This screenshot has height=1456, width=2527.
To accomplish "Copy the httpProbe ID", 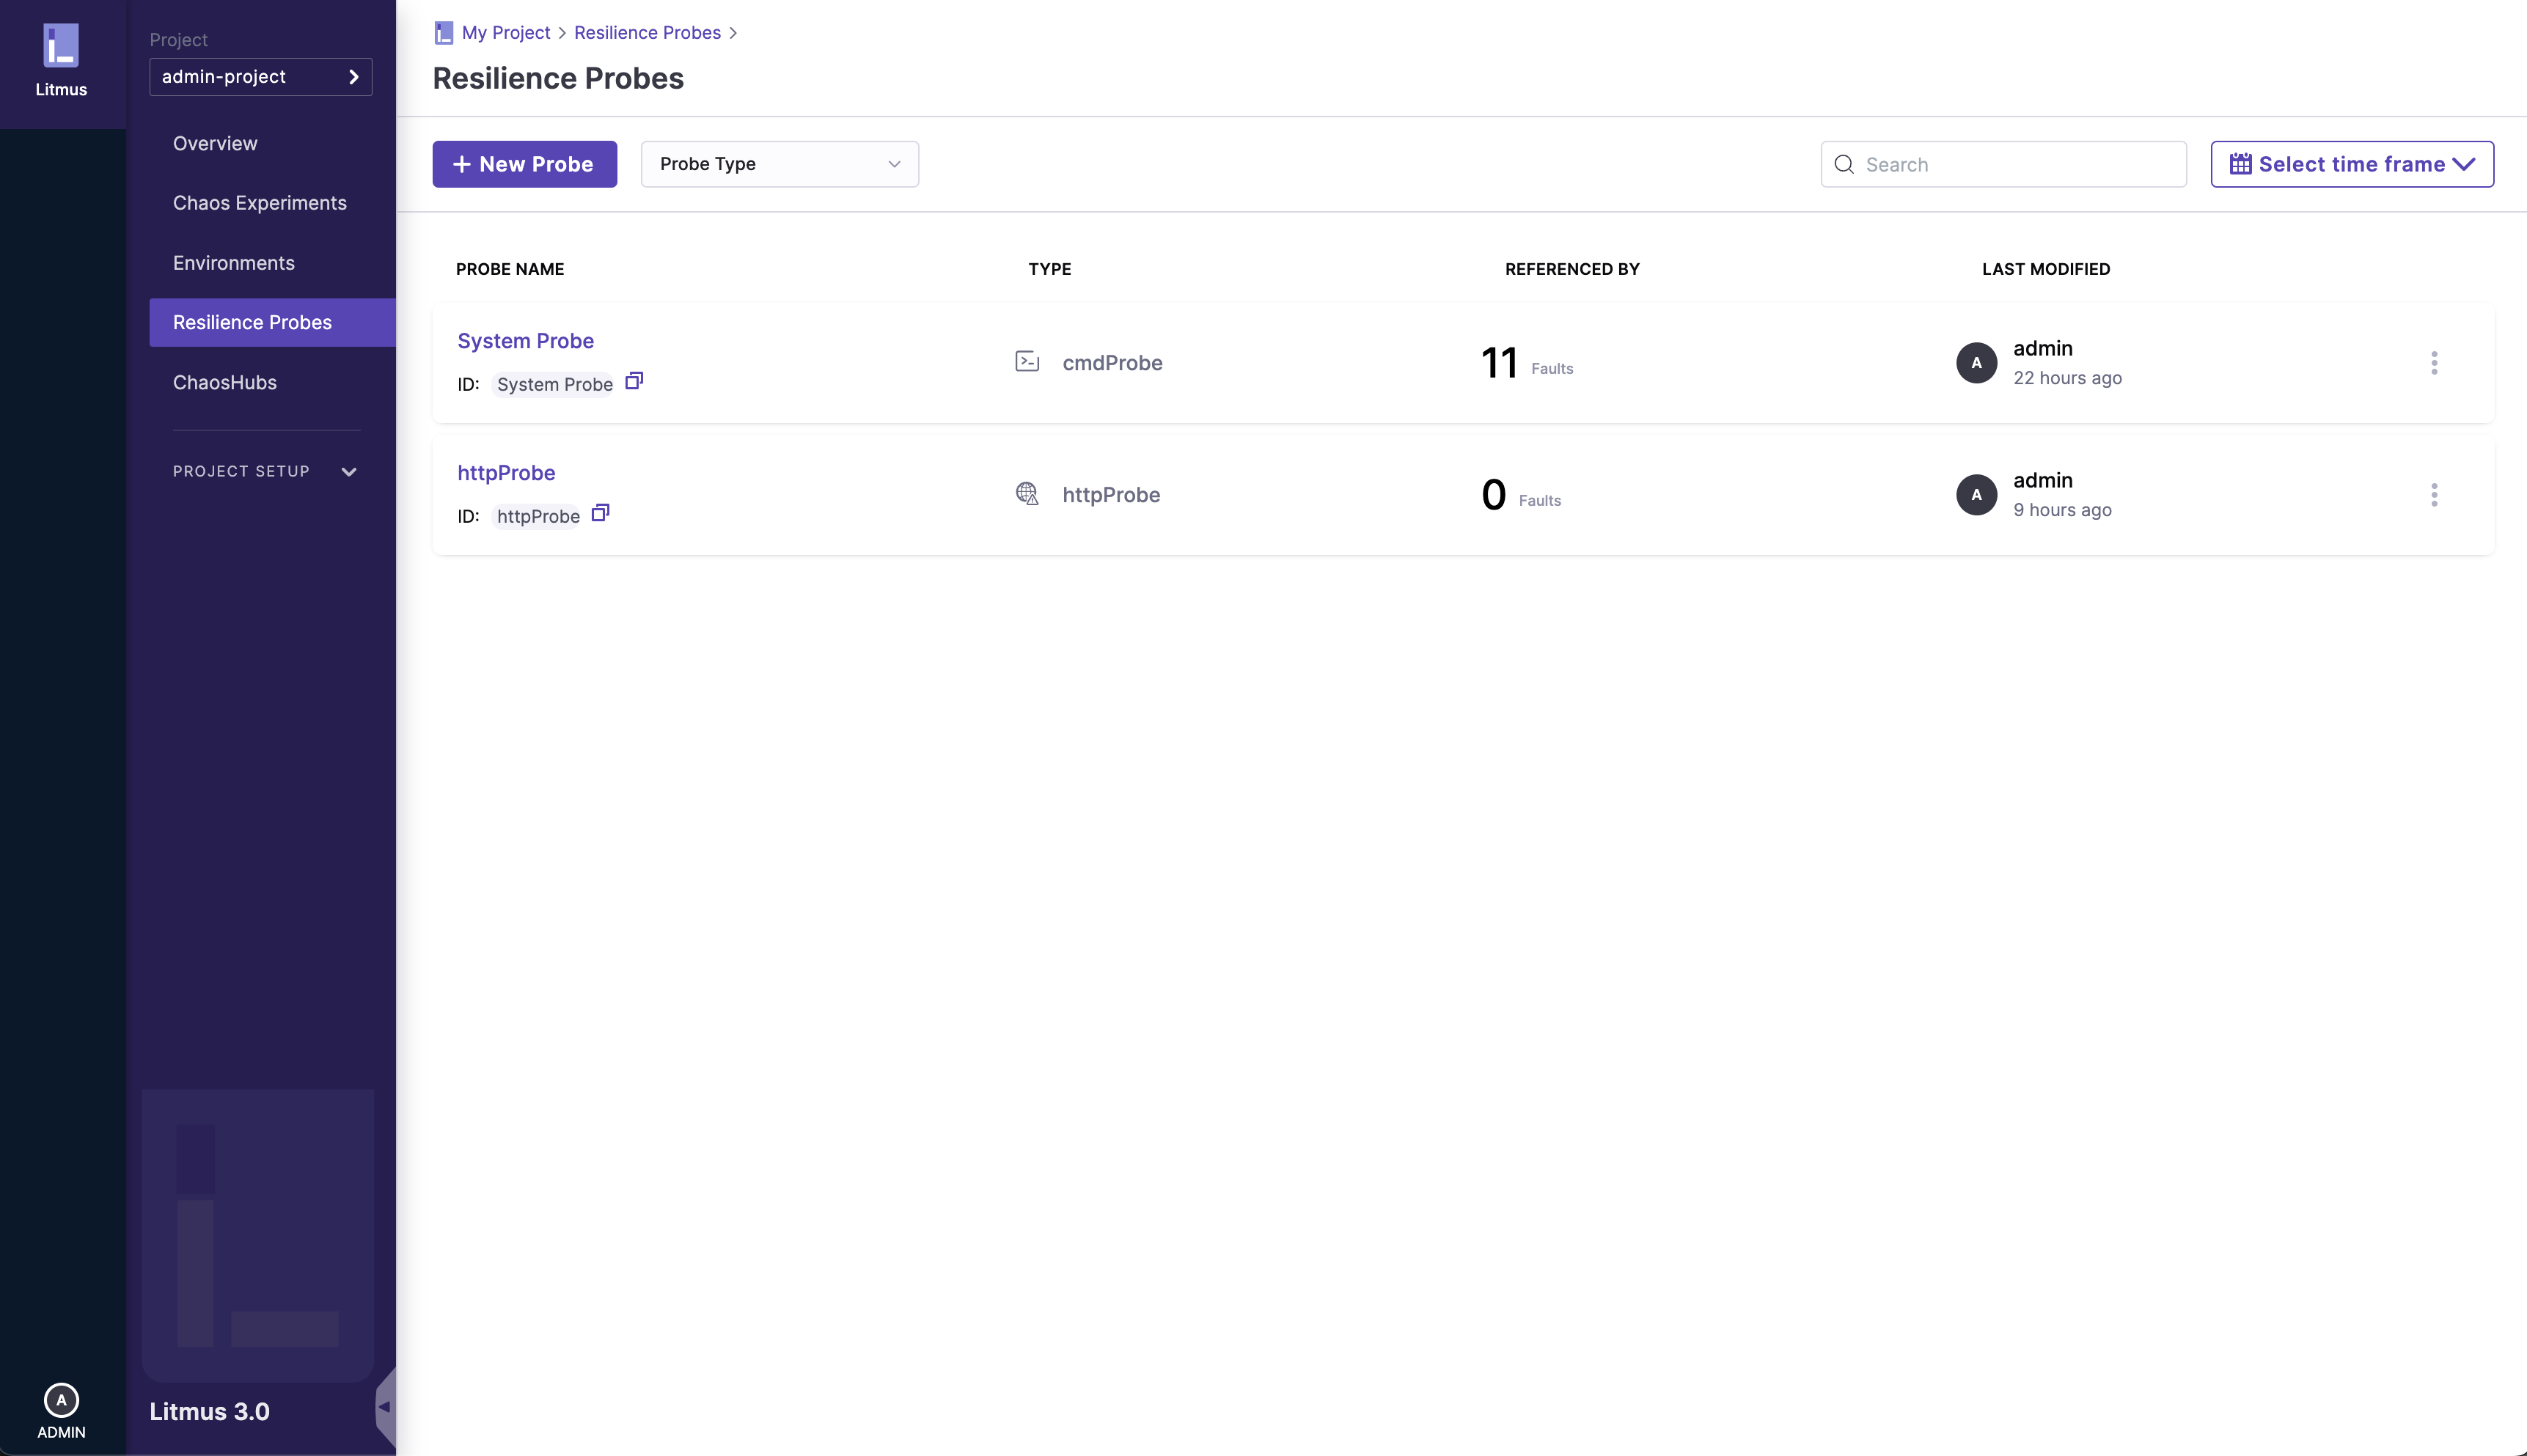I will click(600, 513).
